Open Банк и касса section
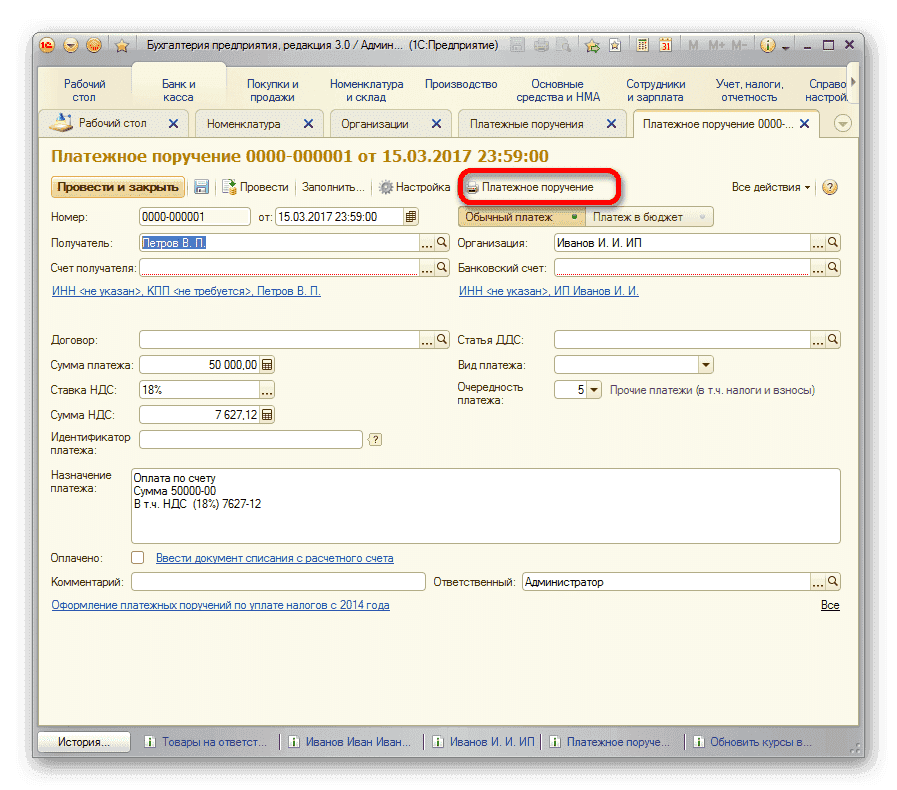Screen dimensions: 897x790 [x=179, y=90]
